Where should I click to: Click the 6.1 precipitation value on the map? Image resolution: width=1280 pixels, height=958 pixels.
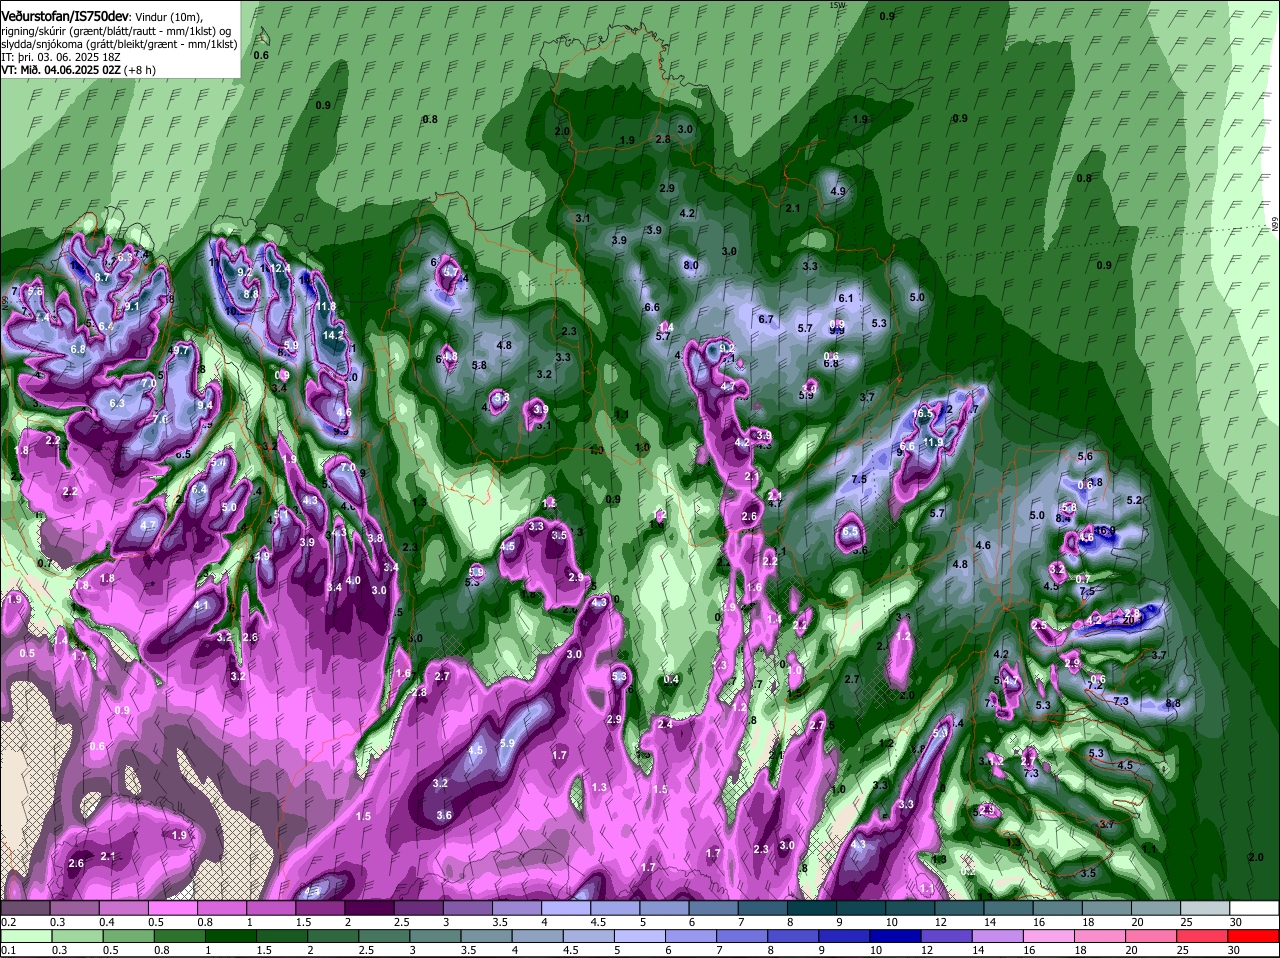(846, 298)
